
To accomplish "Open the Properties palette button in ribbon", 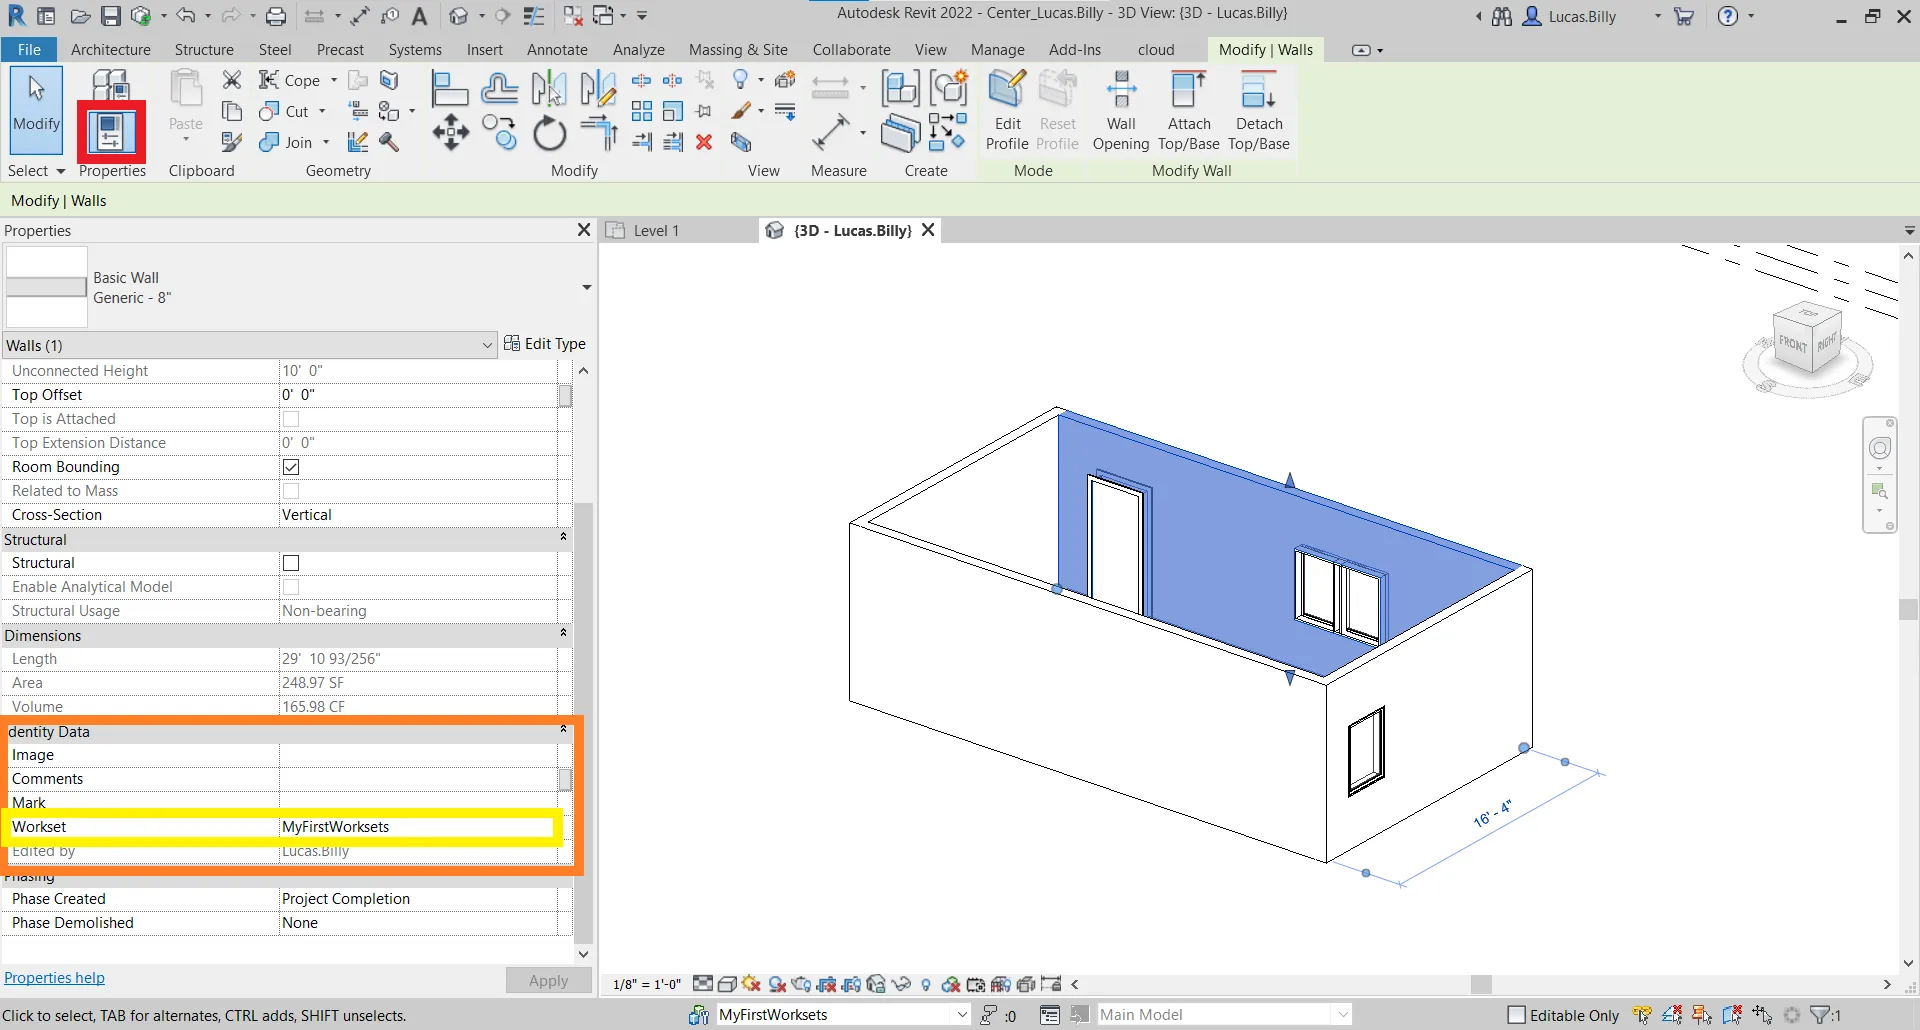I will click(x=111, y=131).
